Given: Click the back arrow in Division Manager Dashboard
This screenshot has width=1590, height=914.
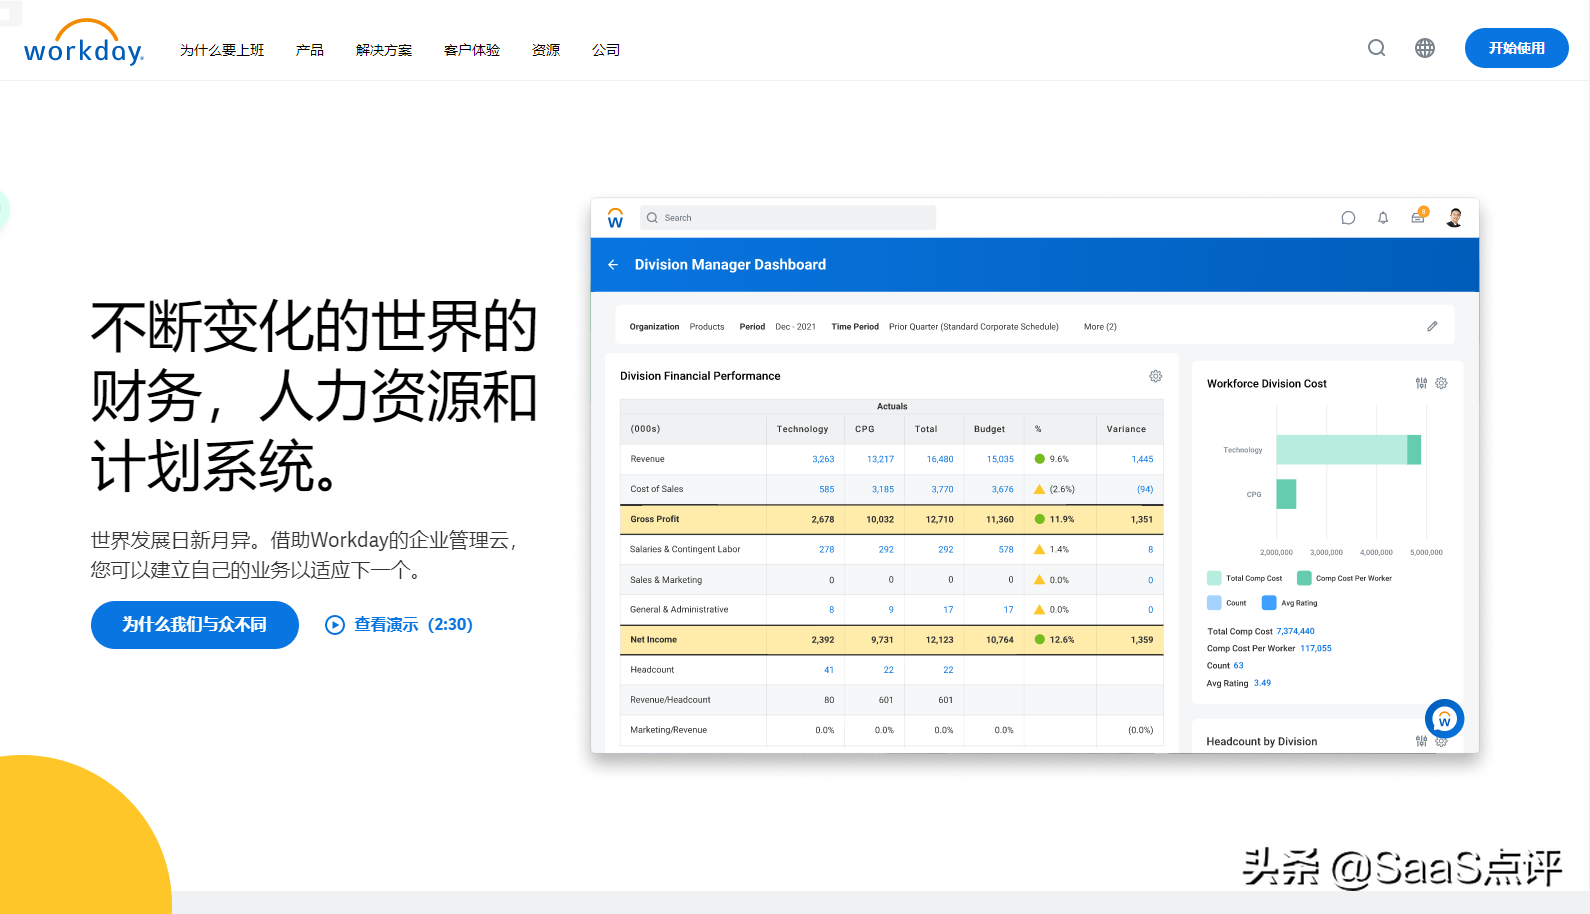Looking at the screenshot, I should [x=613, y=265].
